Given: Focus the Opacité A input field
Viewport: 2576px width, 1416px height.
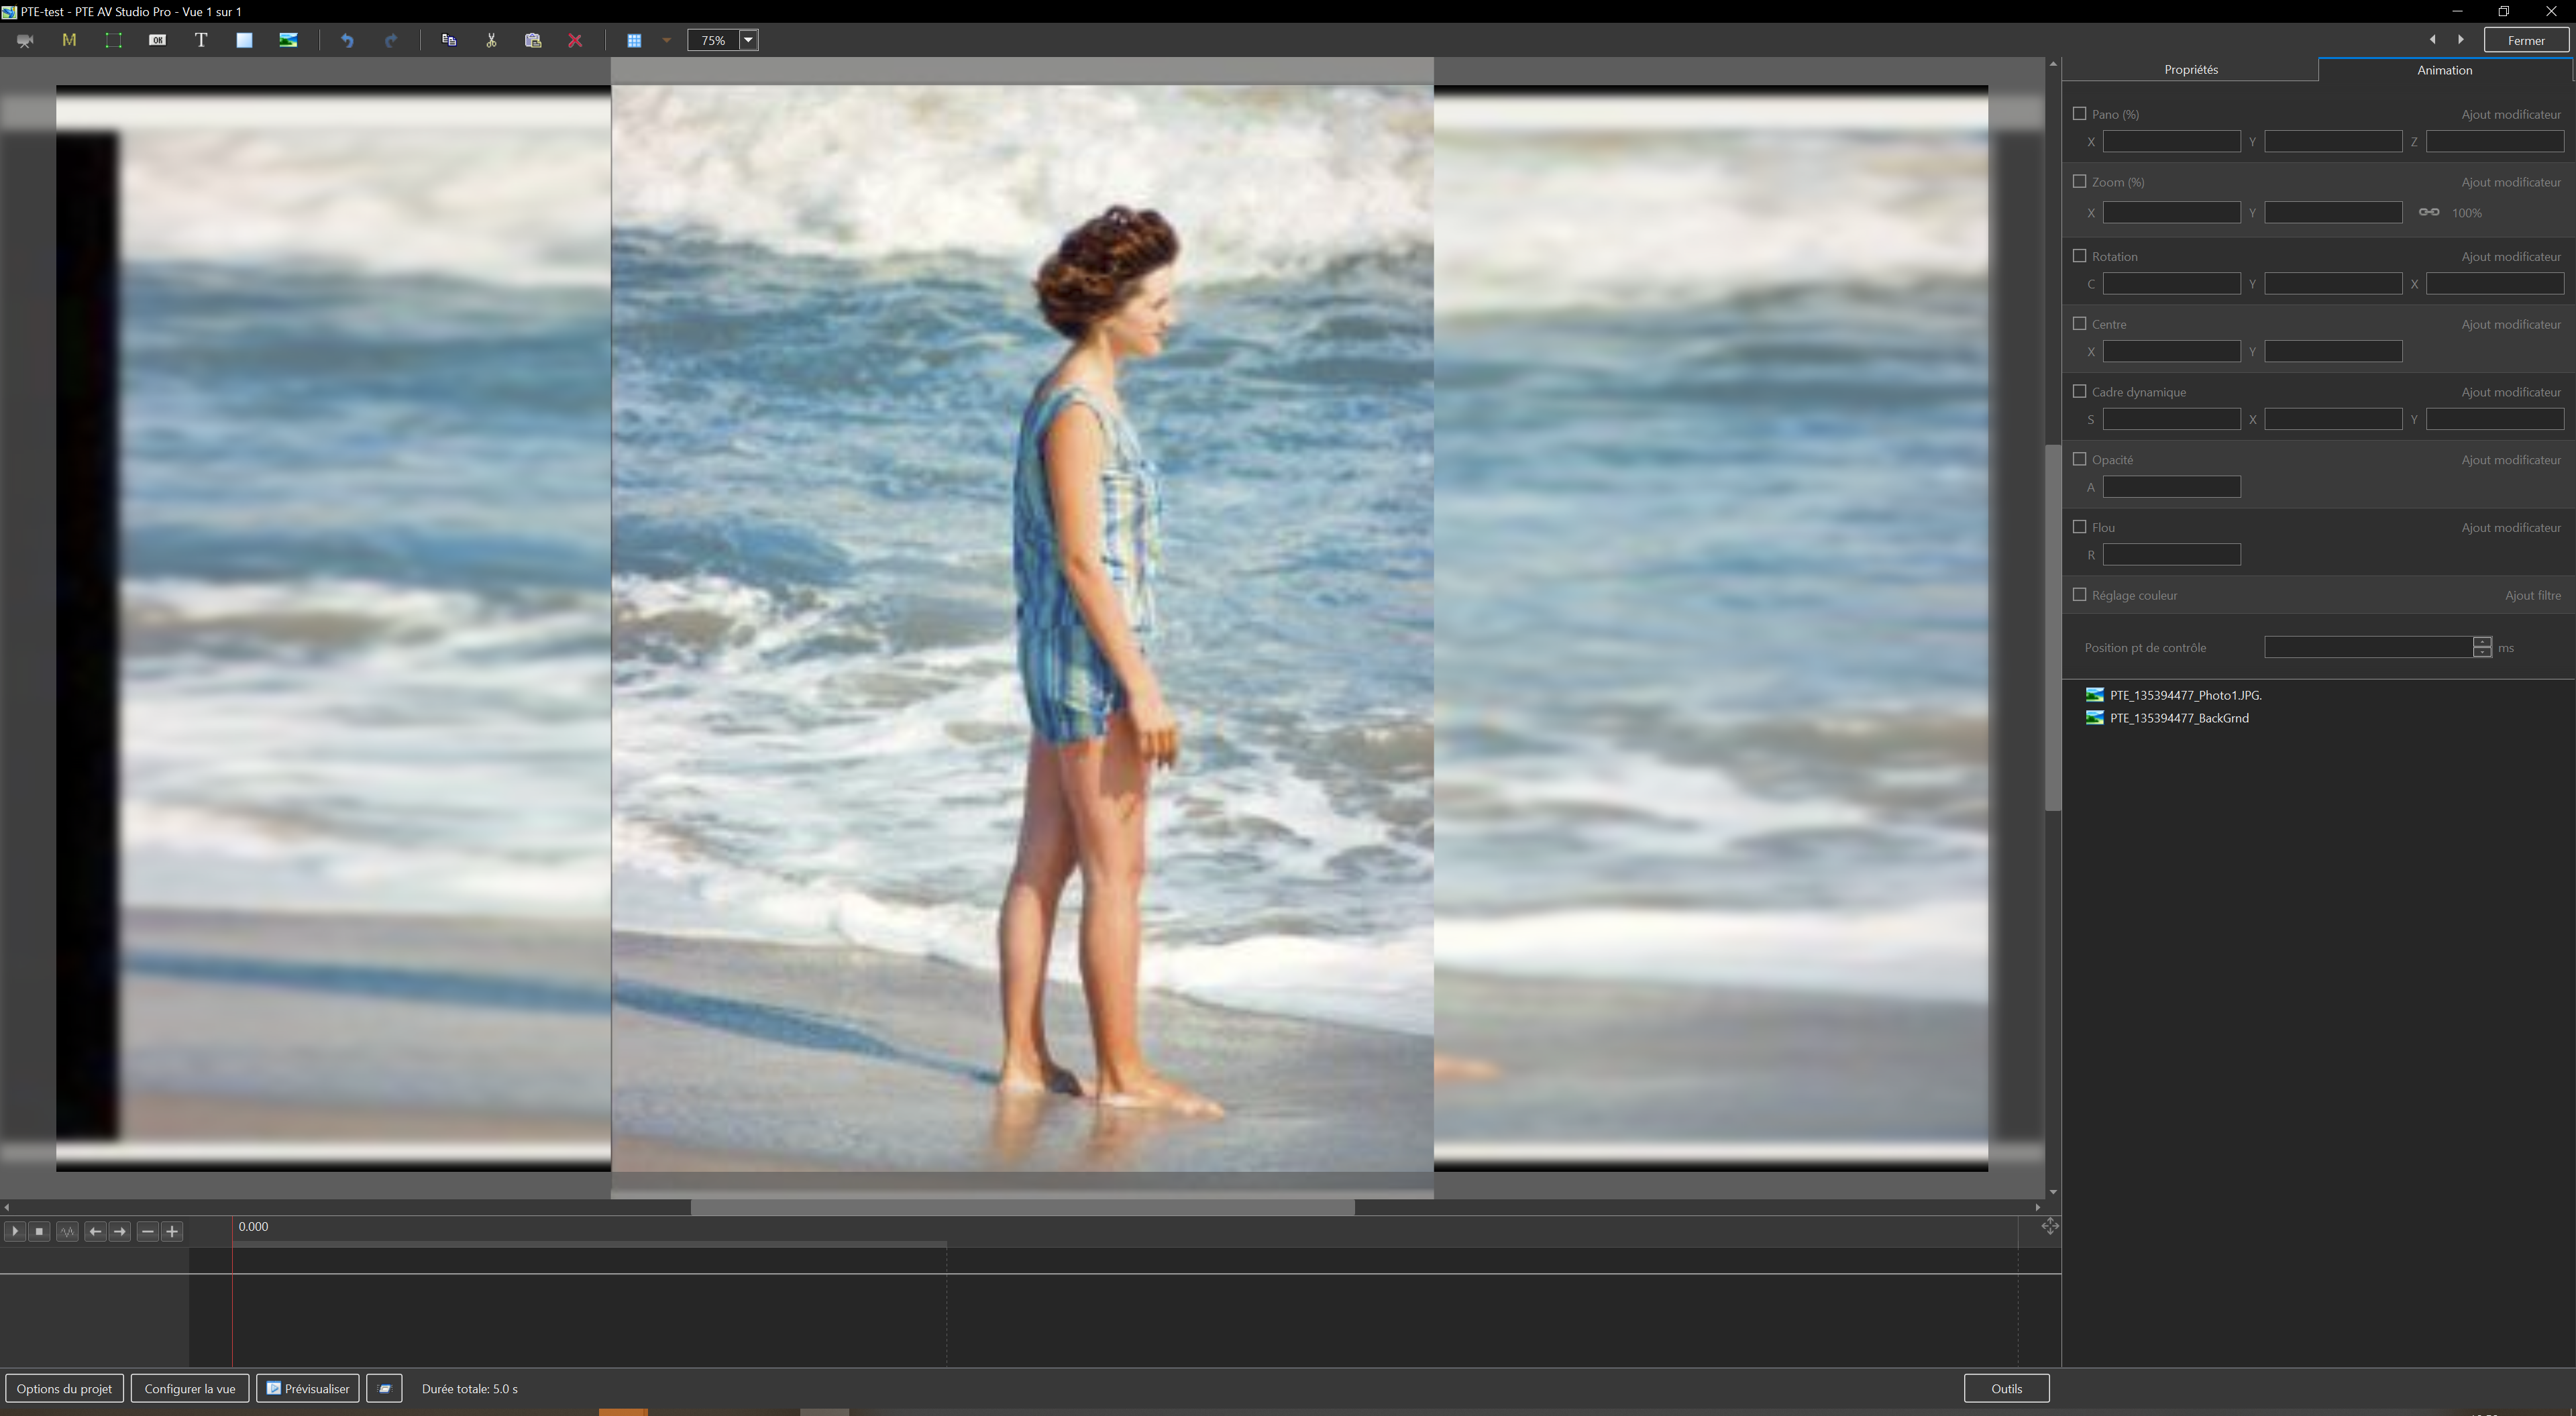Looking at the screenshot, I should 2171,487.
